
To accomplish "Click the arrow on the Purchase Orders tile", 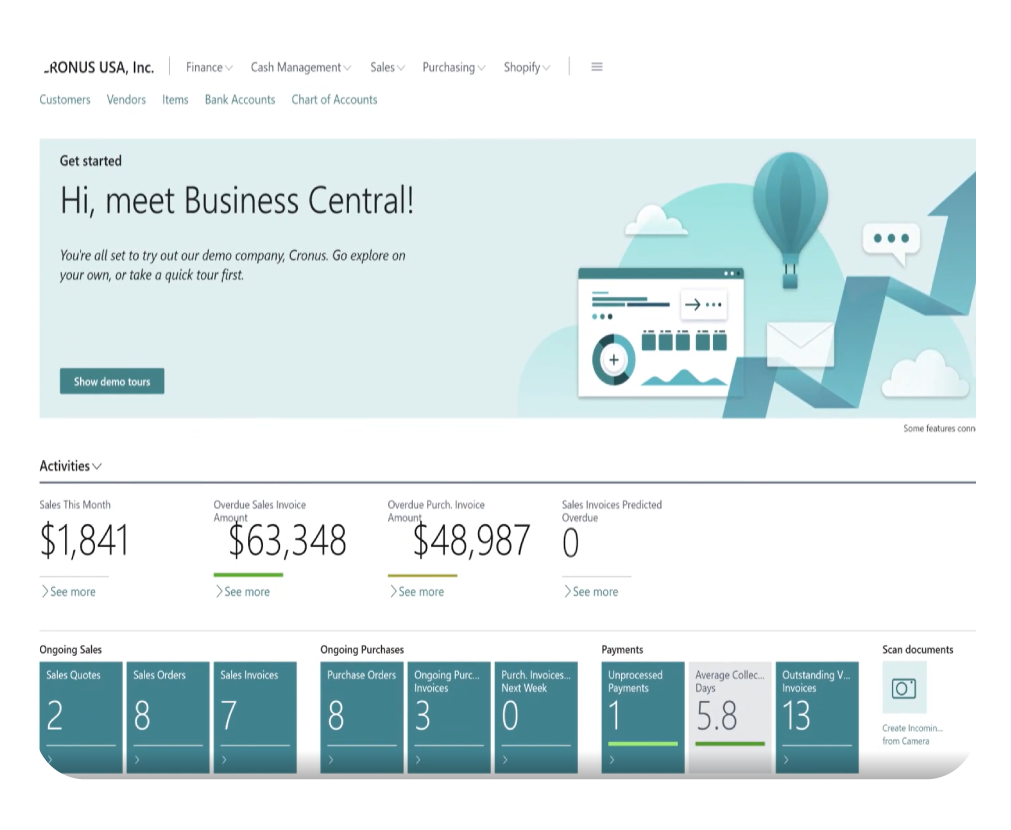I will tap(331, 760).
